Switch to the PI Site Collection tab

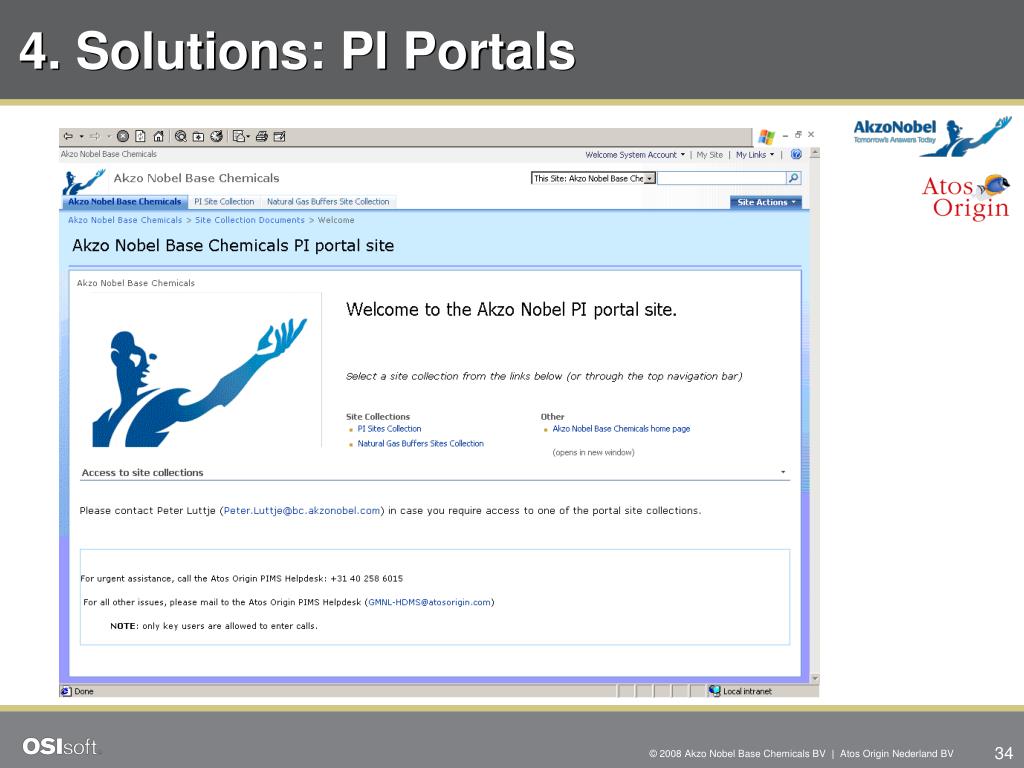224,202
